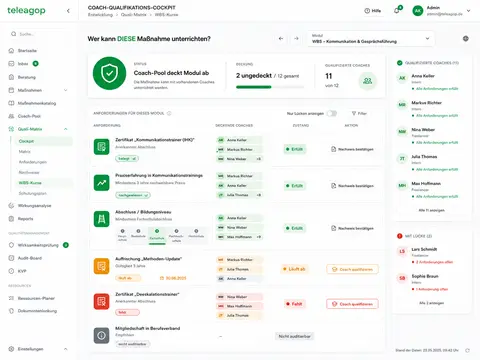Go to next module with right arrow

(296, 39)
